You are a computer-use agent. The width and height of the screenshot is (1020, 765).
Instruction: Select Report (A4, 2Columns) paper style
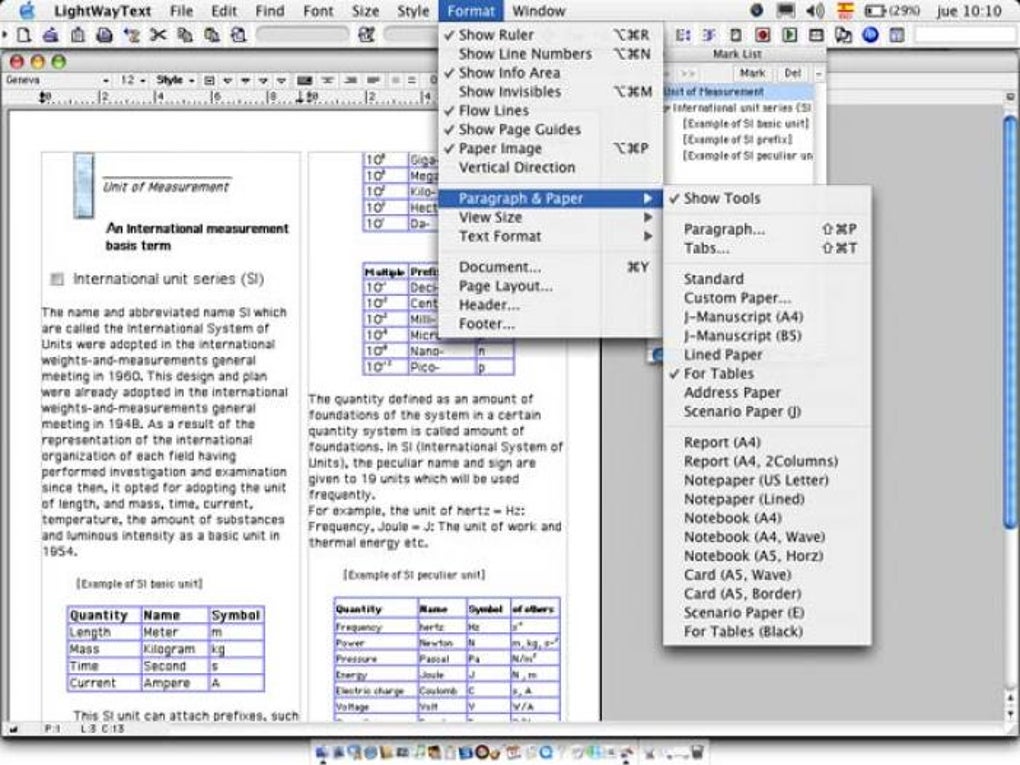[x=767, y=461]
